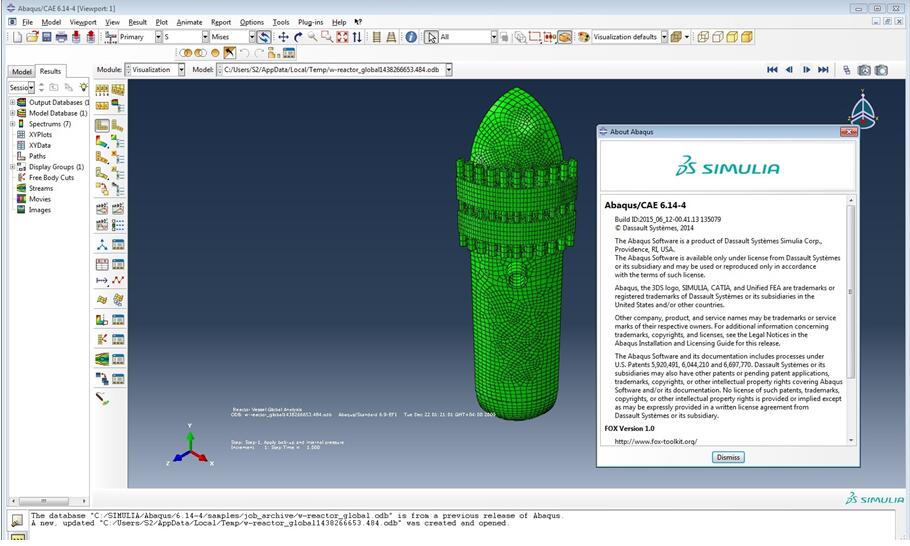This screenshot has width=910, height=546.
Task: Open the Free Body Cut tool
Action: click(102, 339)
